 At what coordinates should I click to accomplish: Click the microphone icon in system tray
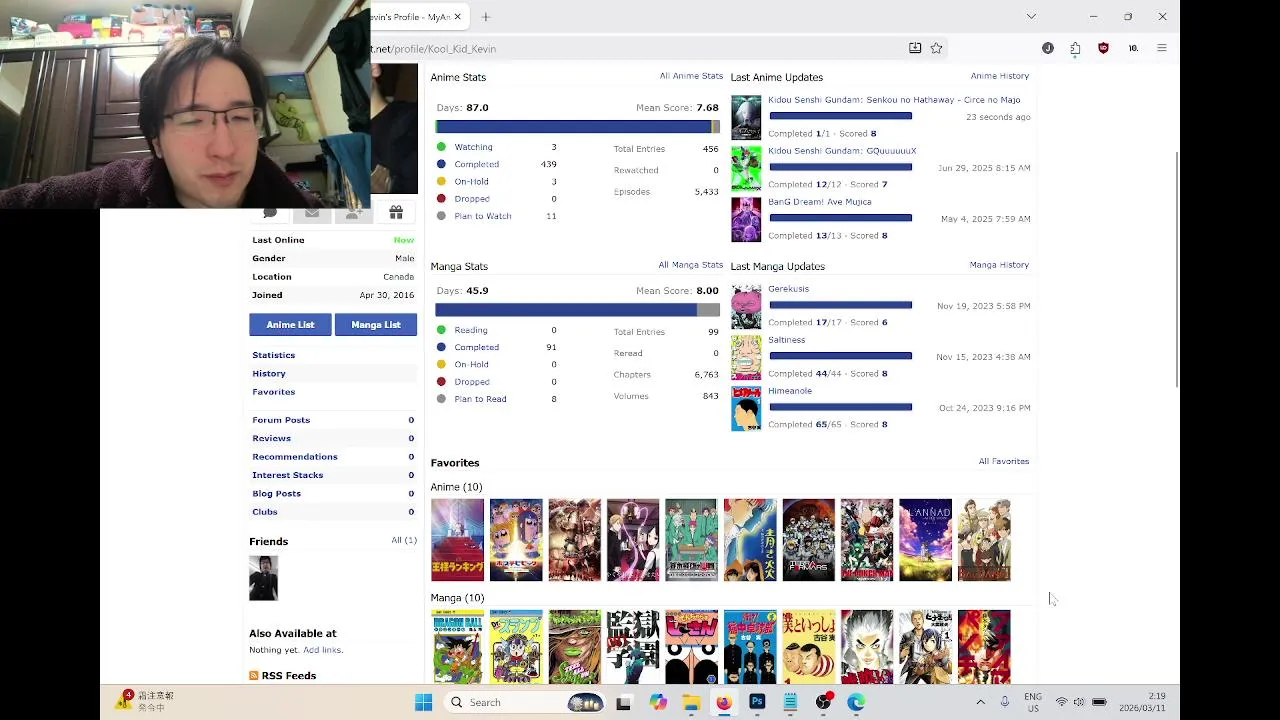tap(1004, 702)
